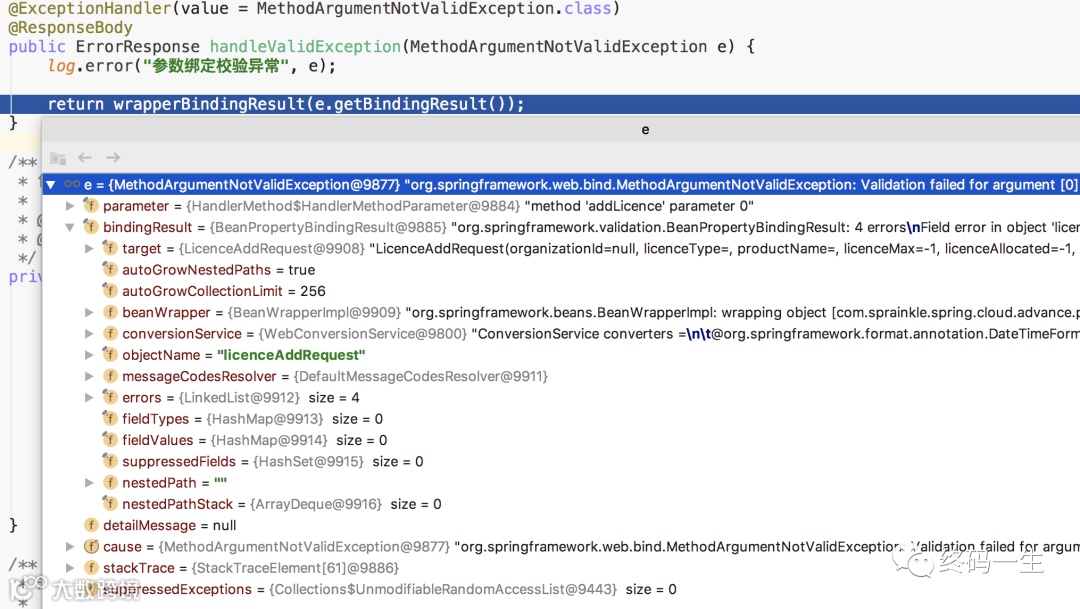This screenshot has width=1080, height=609.
Task: Click field icon of 'beanWrapper' row
Action: tap(110, 312)
